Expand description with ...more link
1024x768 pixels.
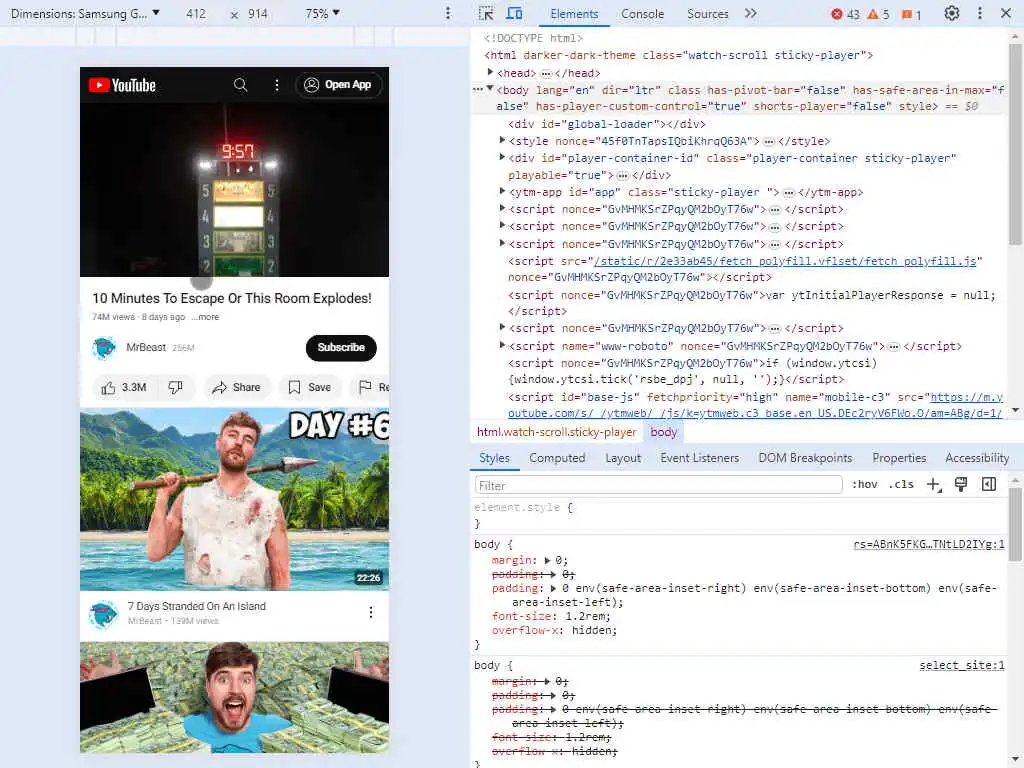(206, 317)
